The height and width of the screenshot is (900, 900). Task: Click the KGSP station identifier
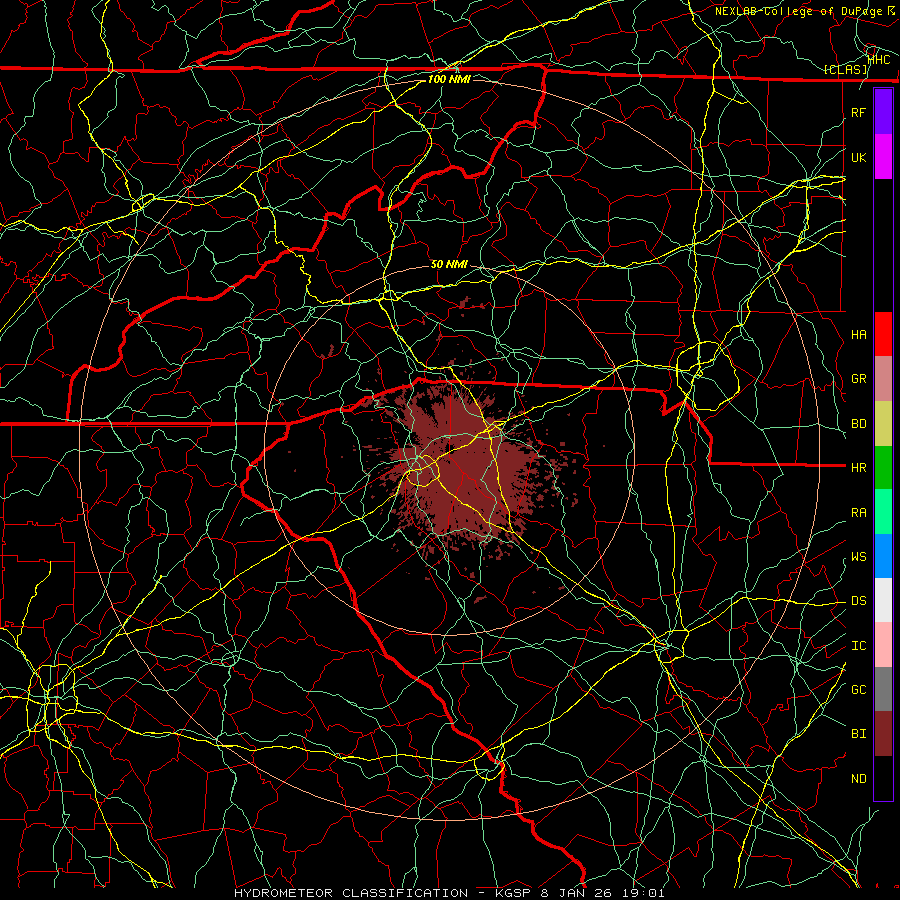(511, 893)
